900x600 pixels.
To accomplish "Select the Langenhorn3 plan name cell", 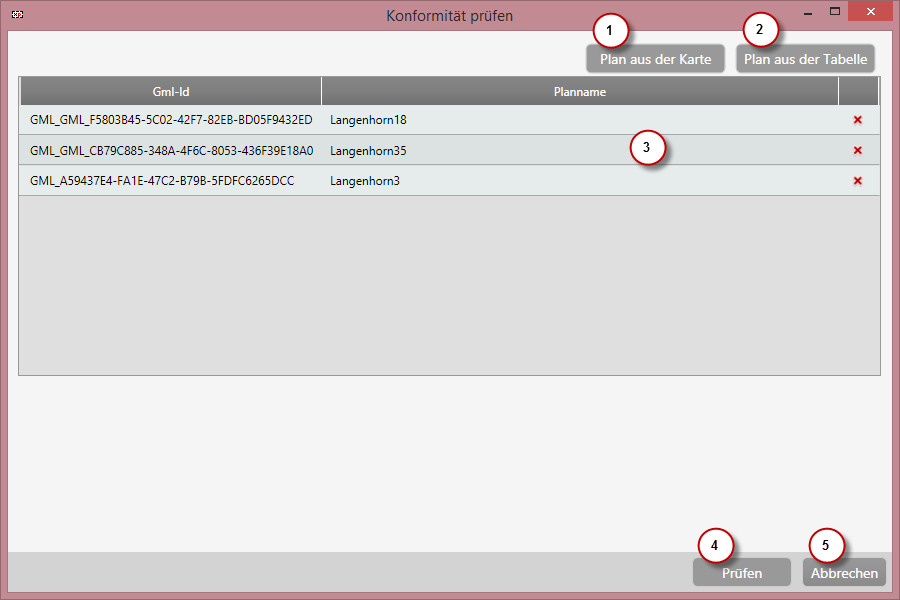I will [365, 181].
